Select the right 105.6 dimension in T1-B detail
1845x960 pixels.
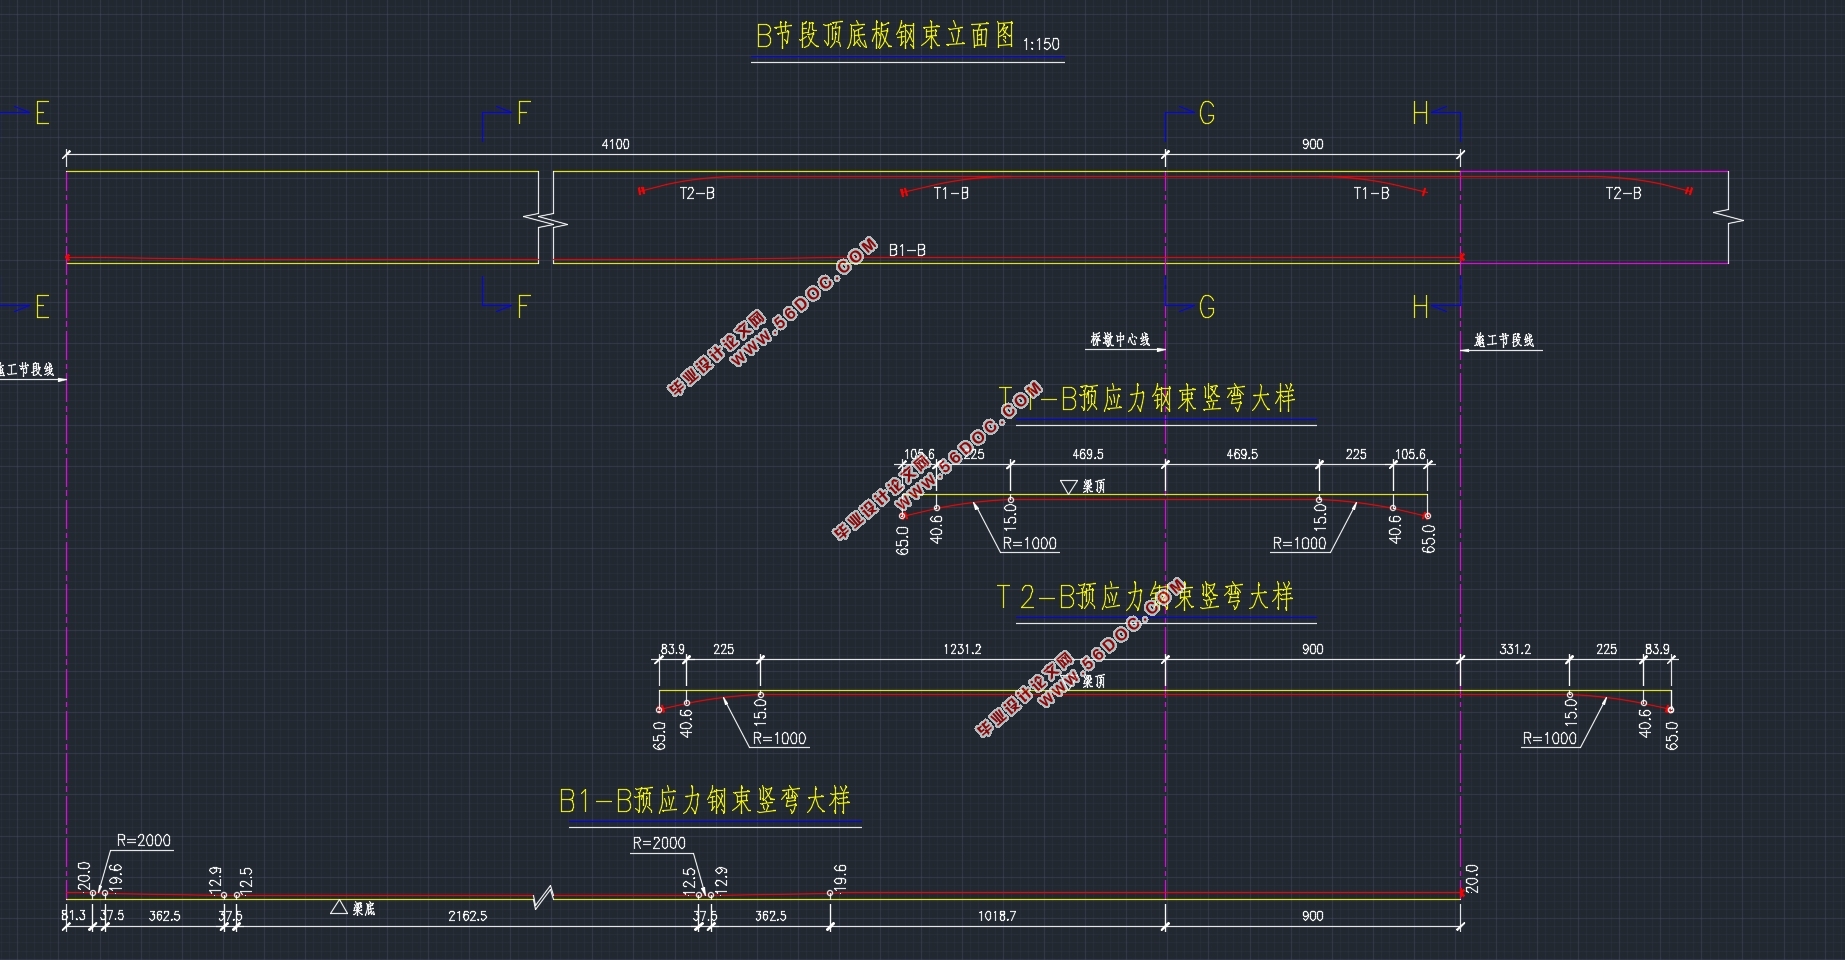(1410, 454)
